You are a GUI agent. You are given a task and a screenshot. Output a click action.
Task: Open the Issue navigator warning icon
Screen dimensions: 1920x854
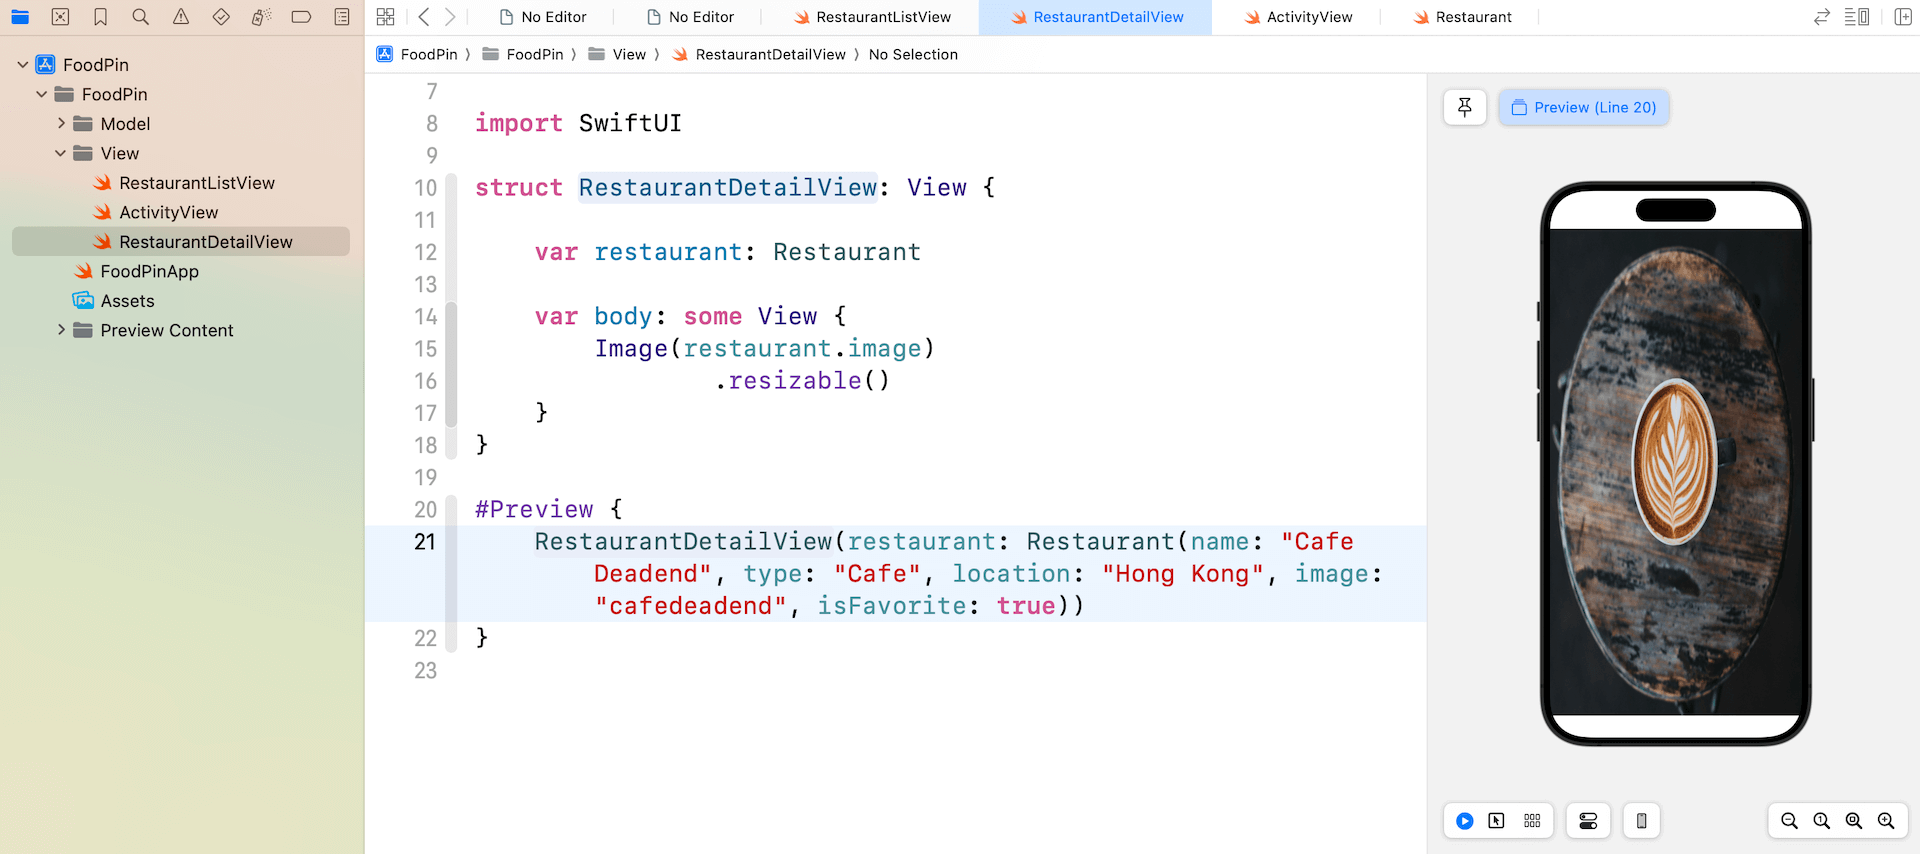coord(181,17)
